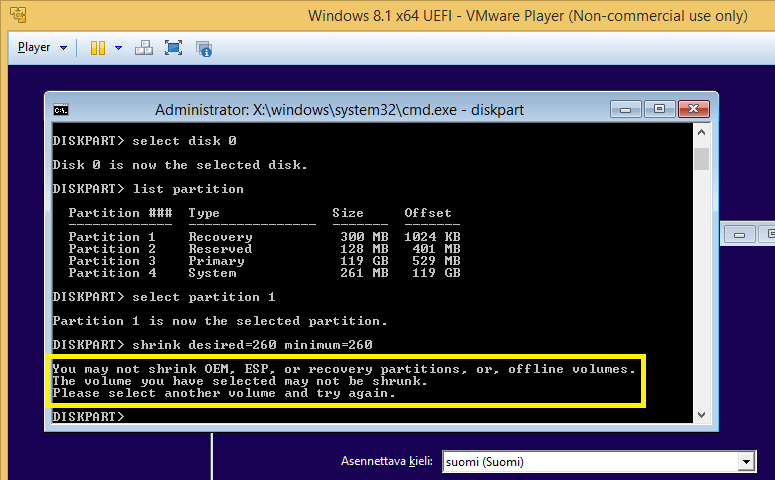
Task: Enter full screen mode via toolbar icon
Action: pos(173,48)
